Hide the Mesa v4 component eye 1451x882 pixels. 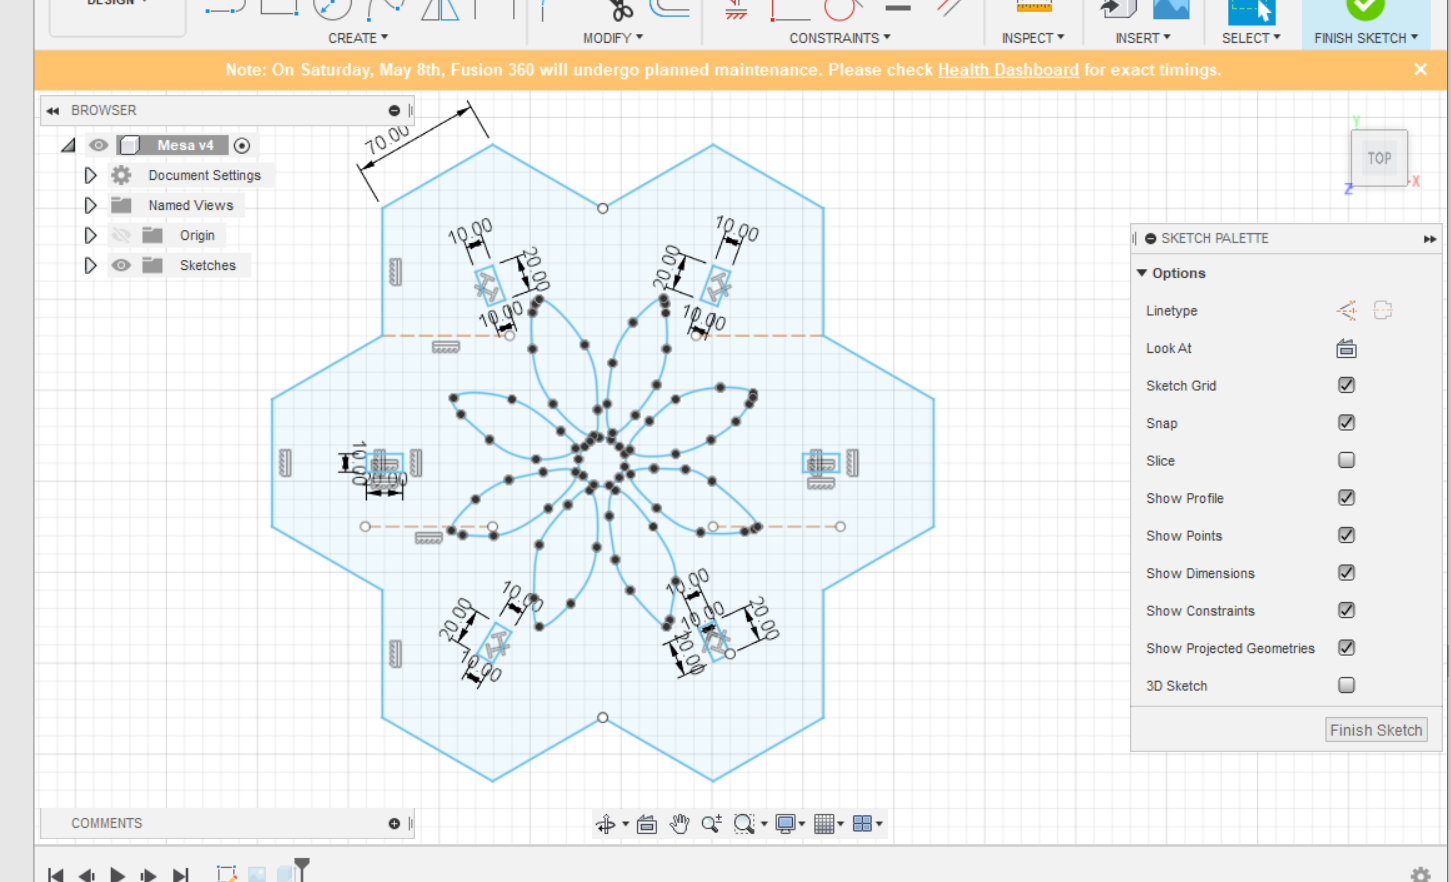pyautogui.click(x=98, y=145)
